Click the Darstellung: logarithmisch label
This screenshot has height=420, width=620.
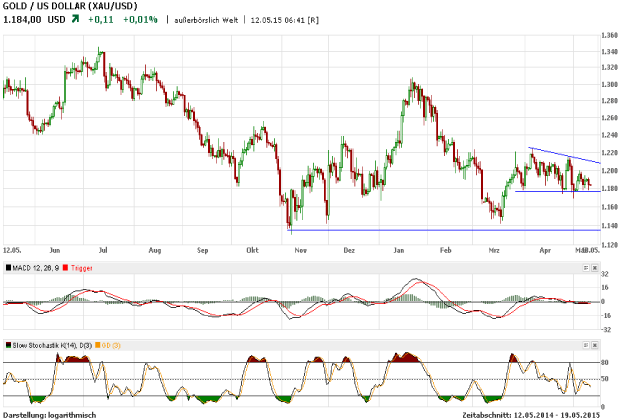50,414
